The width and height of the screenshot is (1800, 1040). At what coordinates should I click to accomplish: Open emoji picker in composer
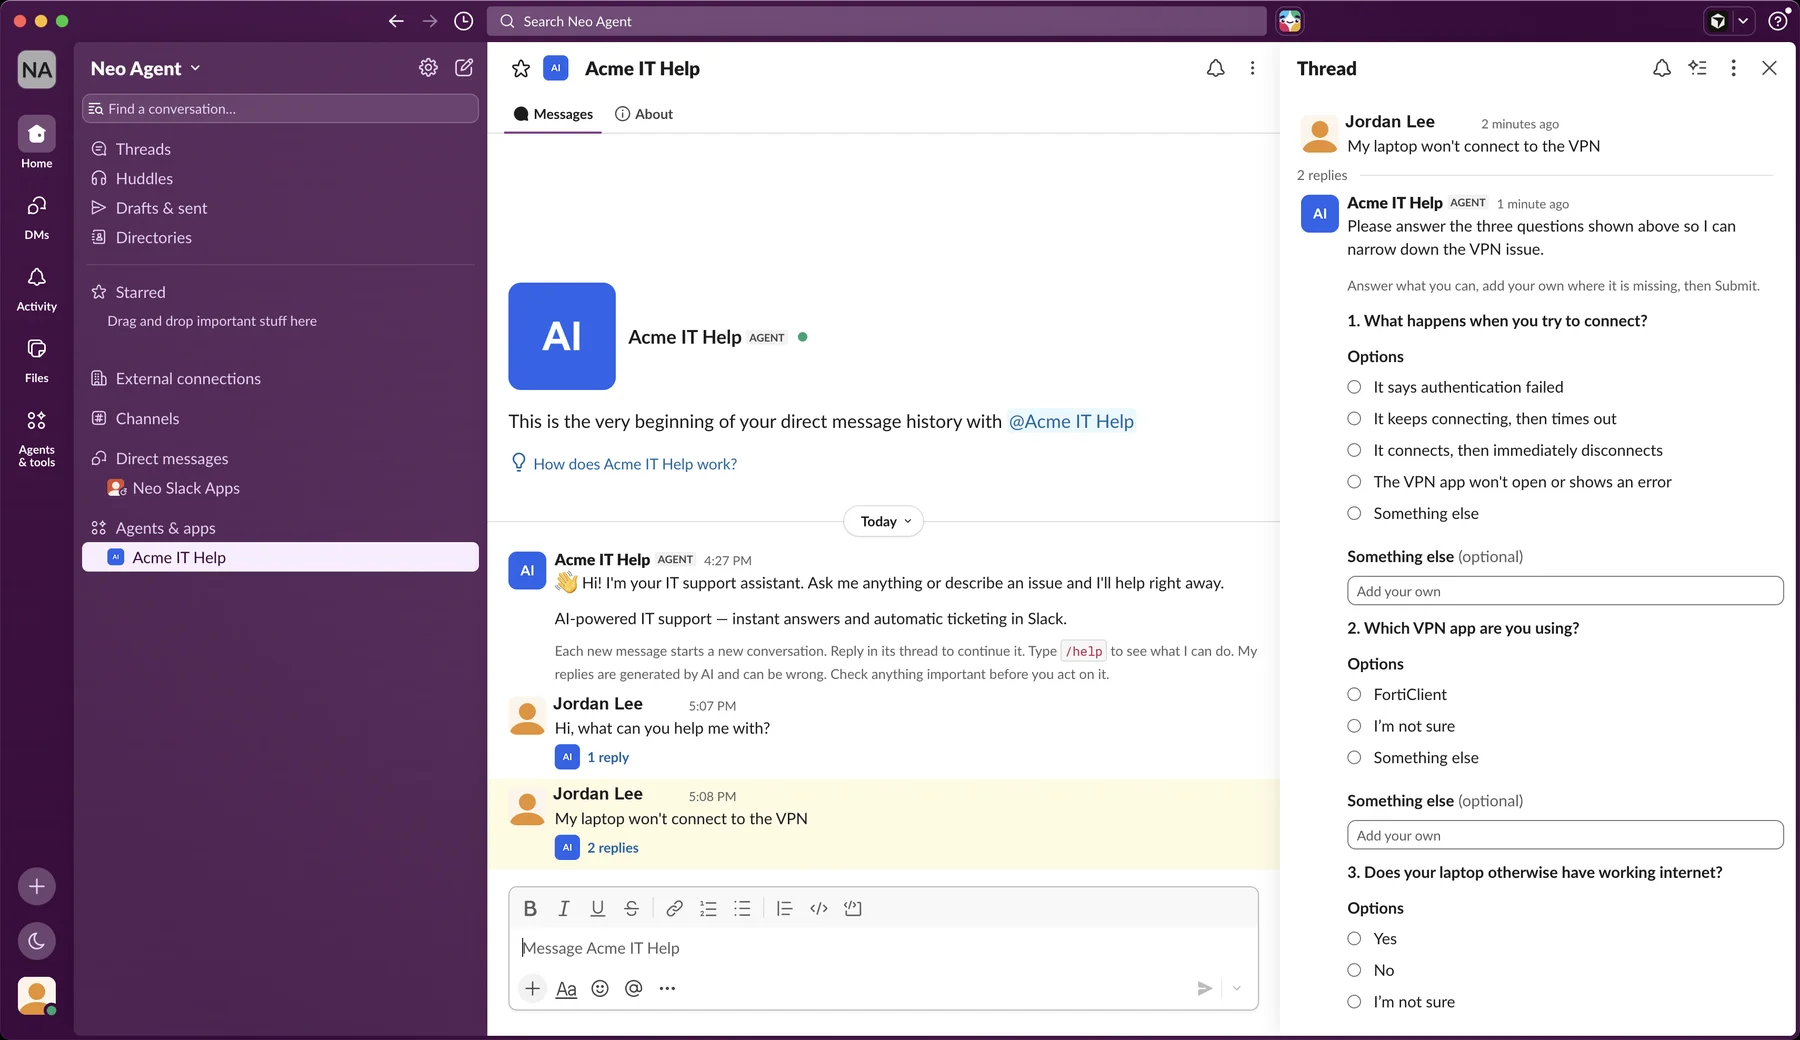(600, 988)
